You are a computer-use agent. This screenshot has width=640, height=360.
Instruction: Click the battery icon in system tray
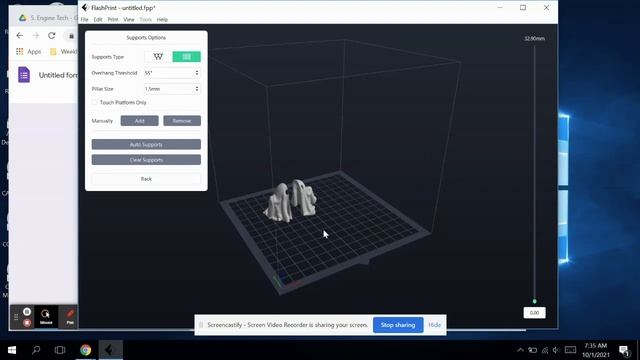(533, 350)
